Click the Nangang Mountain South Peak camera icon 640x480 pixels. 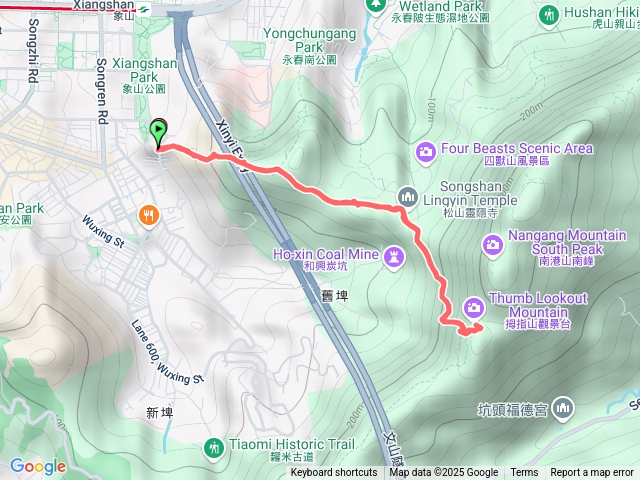(x=493, y=245)
